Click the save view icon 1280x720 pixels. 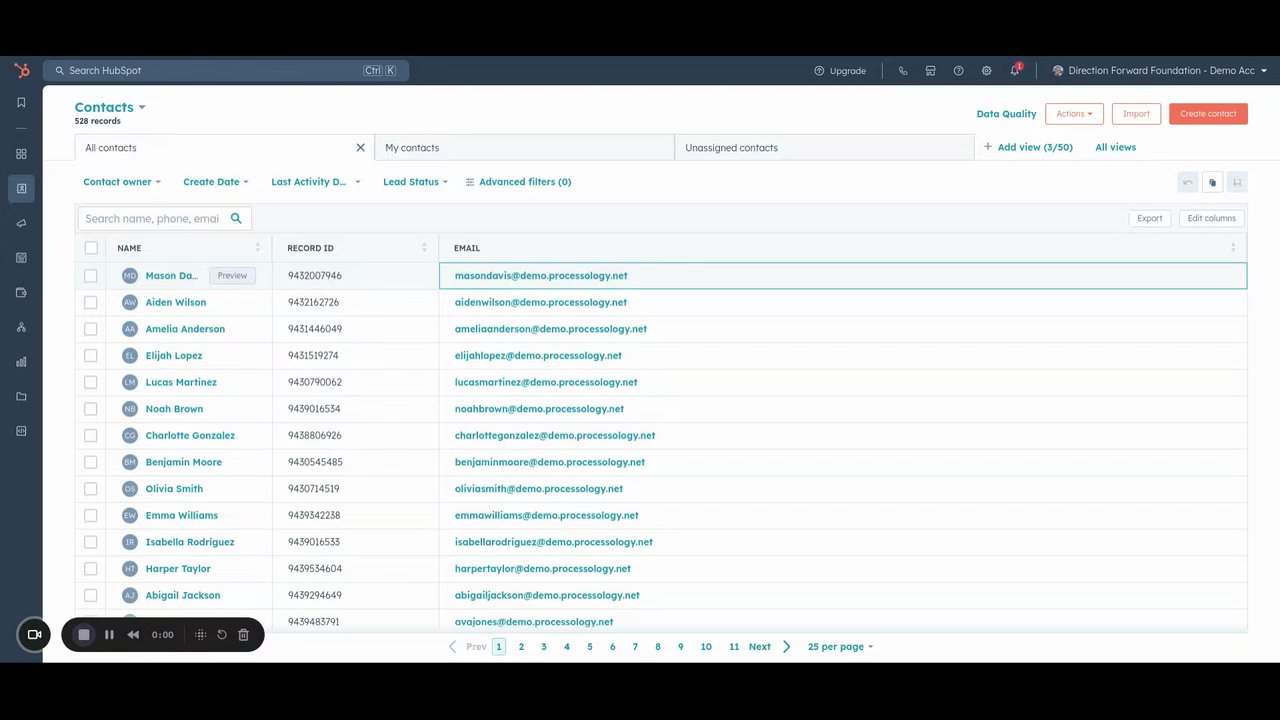point(1237,182)
